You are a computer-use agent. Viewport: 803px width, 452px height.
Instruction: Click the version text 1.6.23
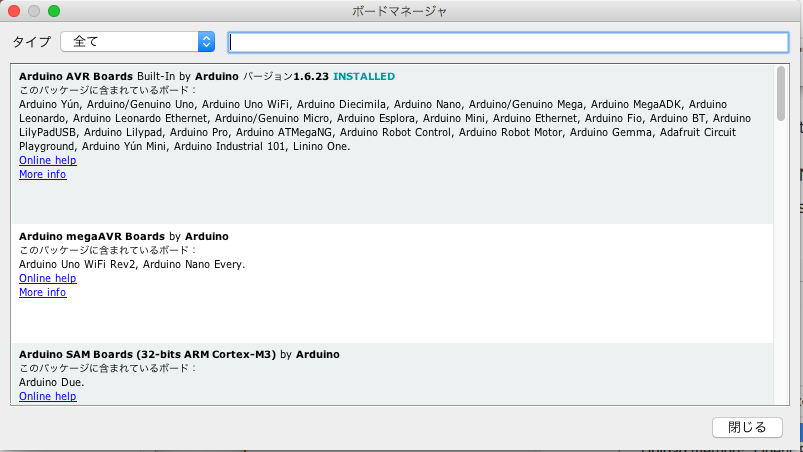[x=311, y=76]
